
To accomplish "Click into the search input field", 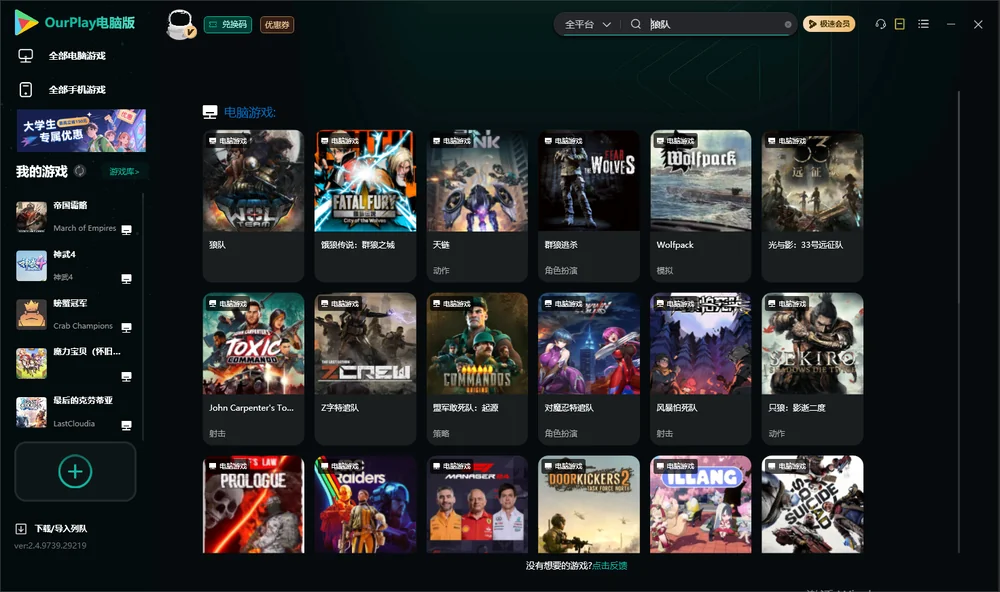I will 716,24.
